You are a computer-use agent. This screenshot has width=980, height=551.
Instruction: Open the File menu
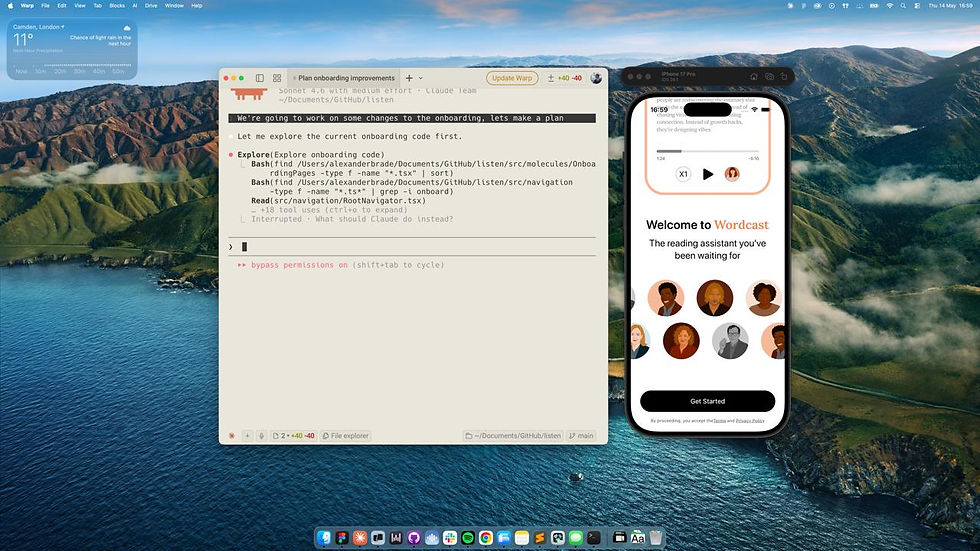[x=45, y=6]
